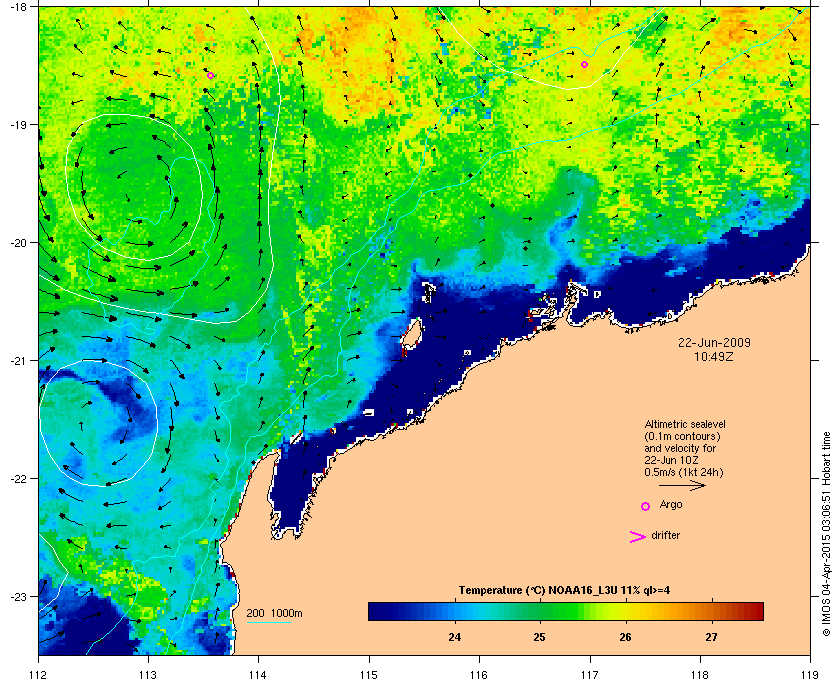840x680 pixels.
Task: Click the colorbar tick label 26
Action: [x=625, y=638]
